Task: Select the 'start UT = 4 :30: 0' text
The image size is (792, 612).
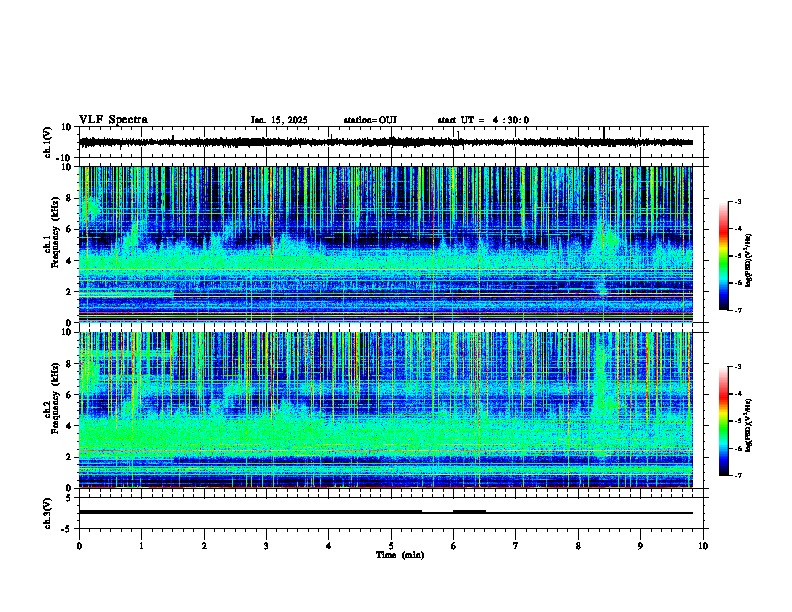Action: point(483,120)
